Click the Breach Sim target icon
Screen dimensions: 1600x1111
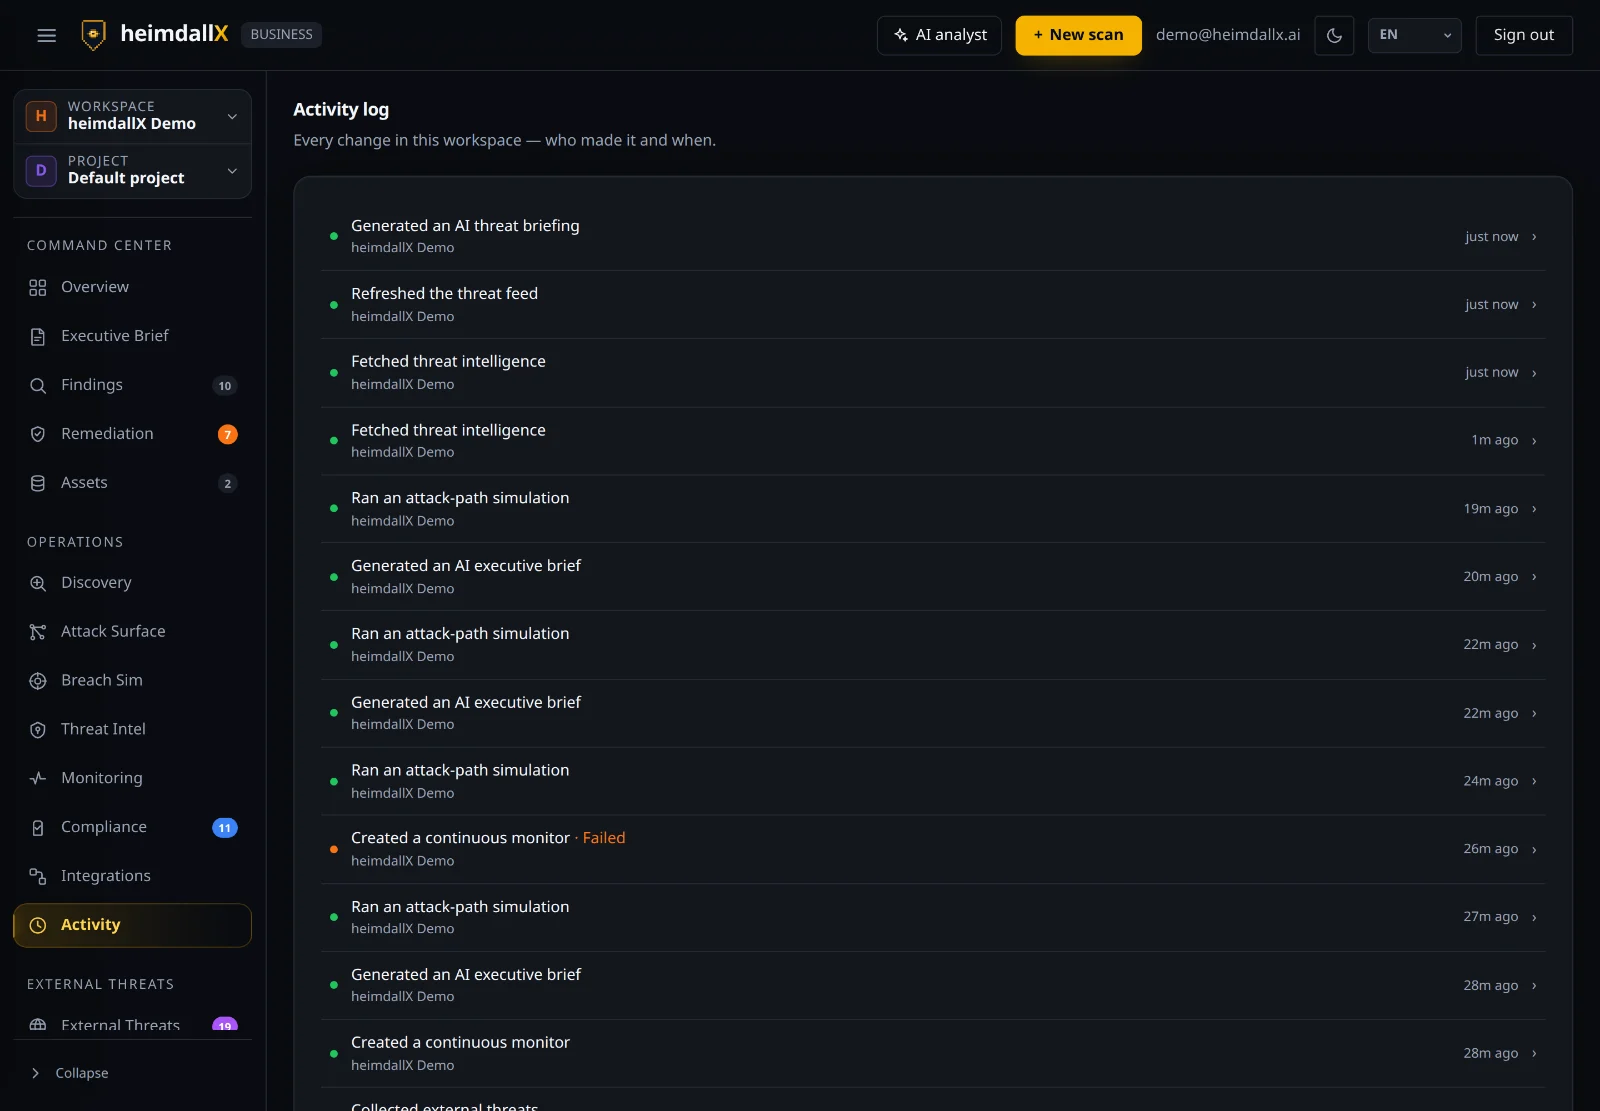[x=38, y=681]
